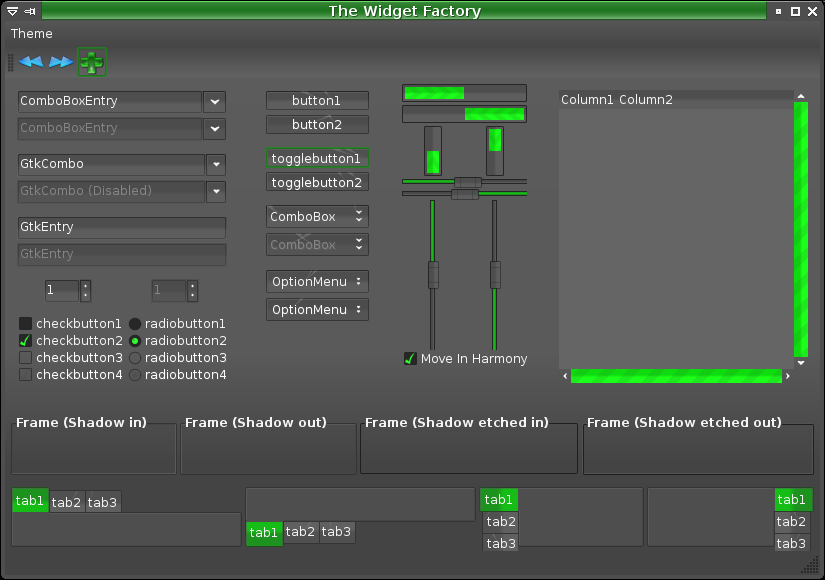Screen dimensions: 825x580
Task: Open the upper OptionMenu dropdown
Action: 317,282
